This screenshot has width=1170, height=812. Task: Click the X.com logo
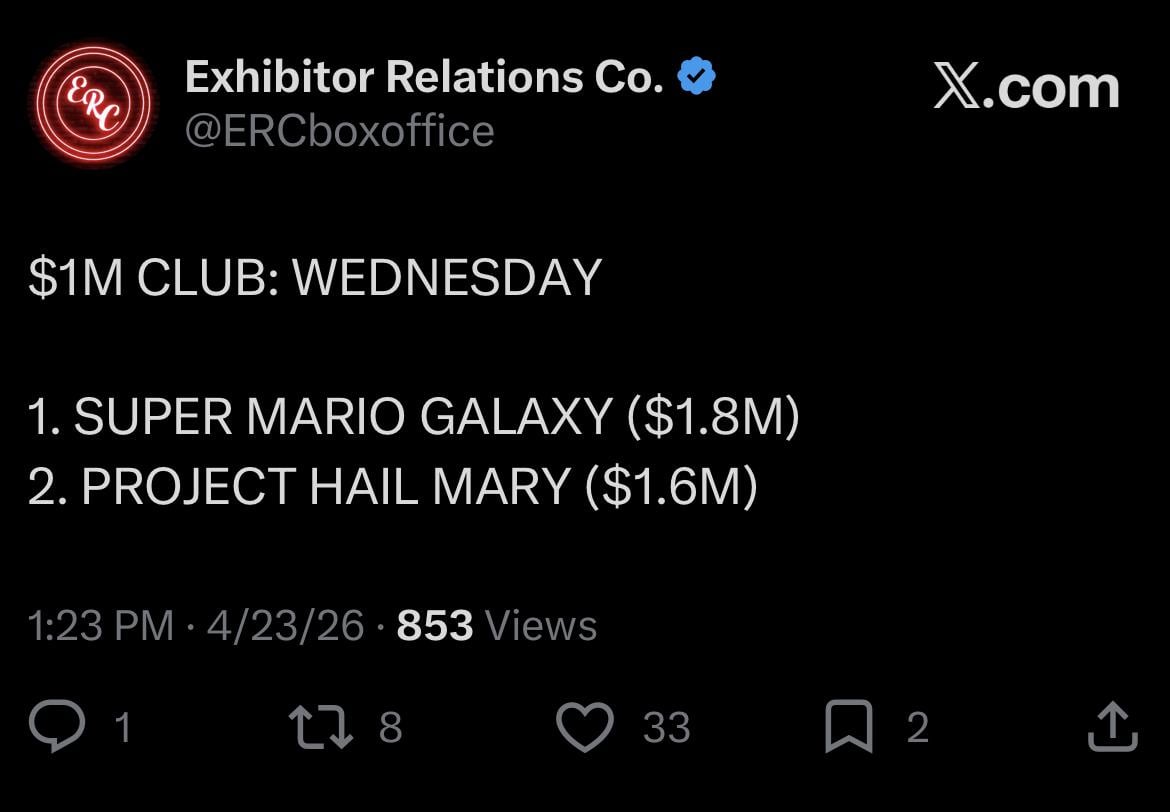point(1026,88)
